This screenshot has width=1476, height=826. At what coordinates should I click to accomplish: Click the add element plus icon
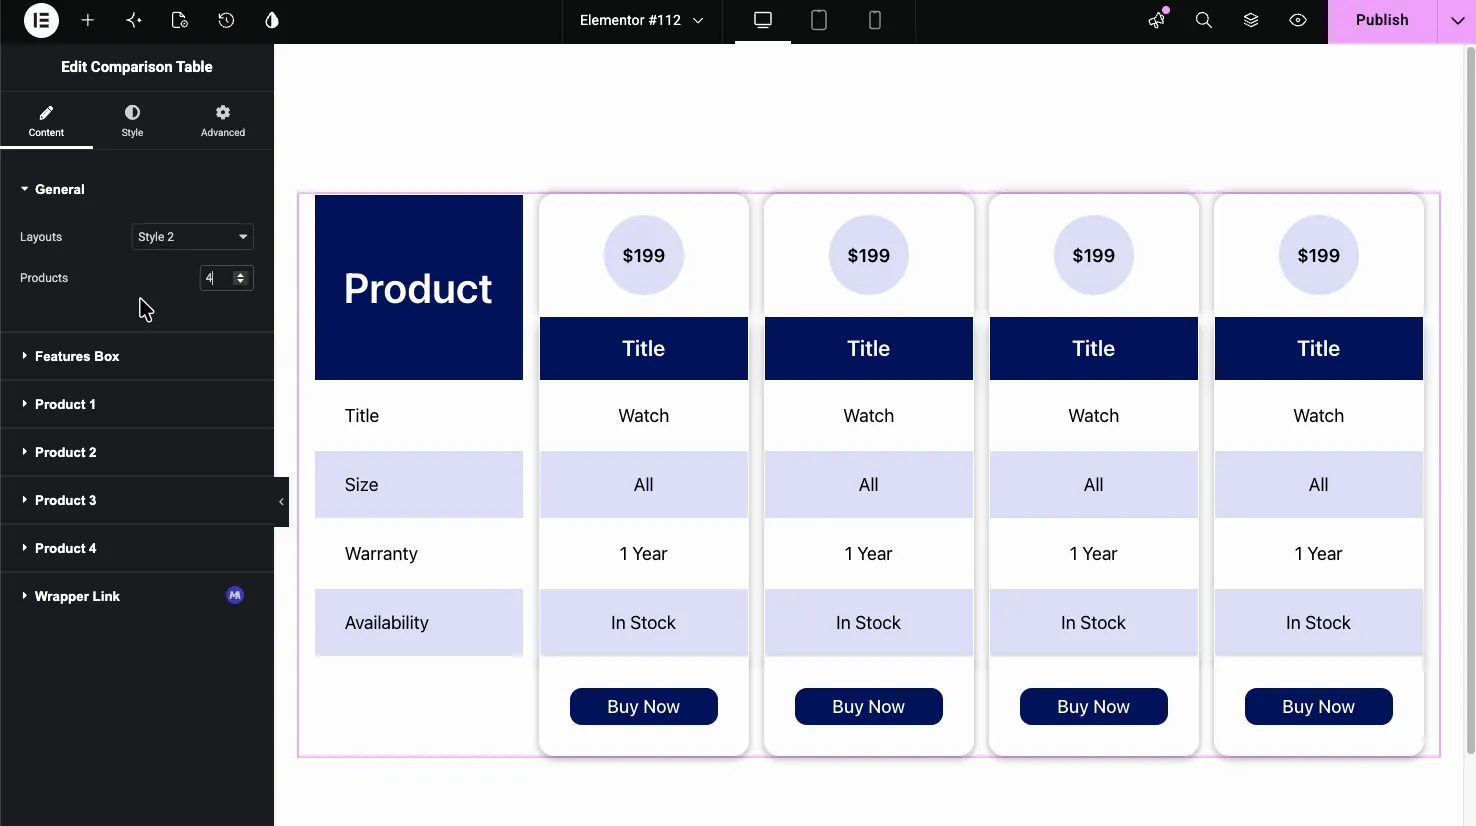coord(88,20)
